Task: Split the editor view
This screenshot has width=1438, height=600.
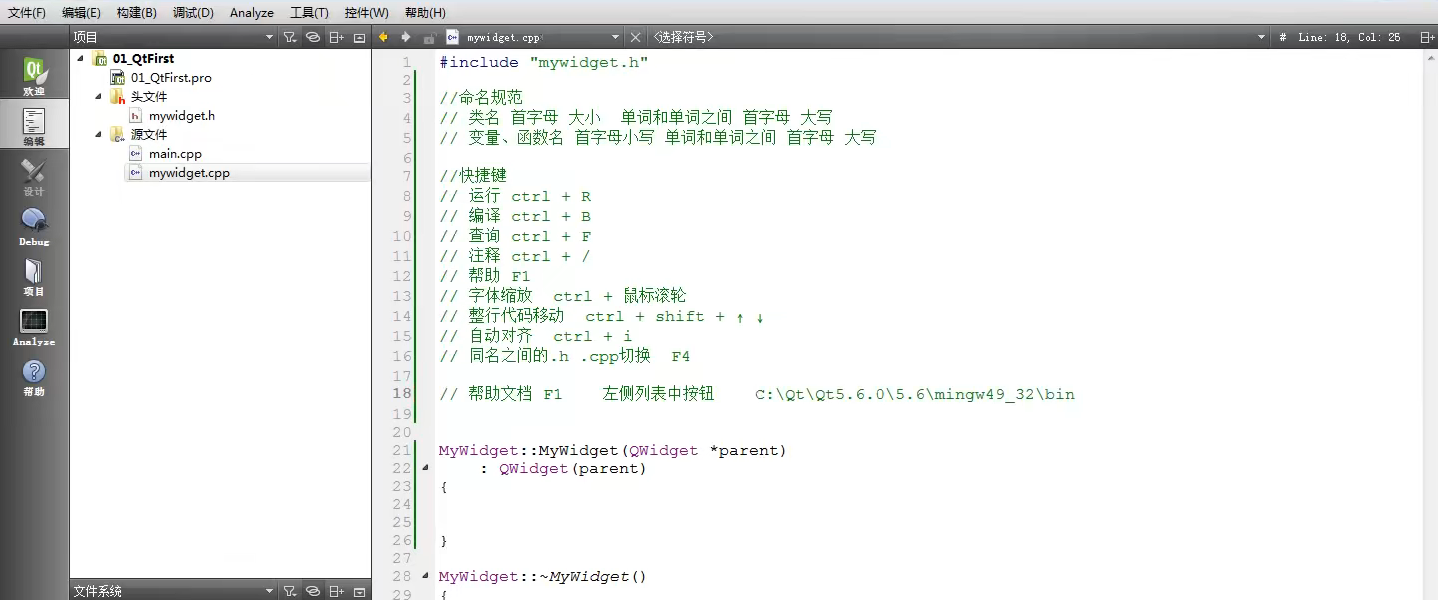Action: [x=1427, y=37]
